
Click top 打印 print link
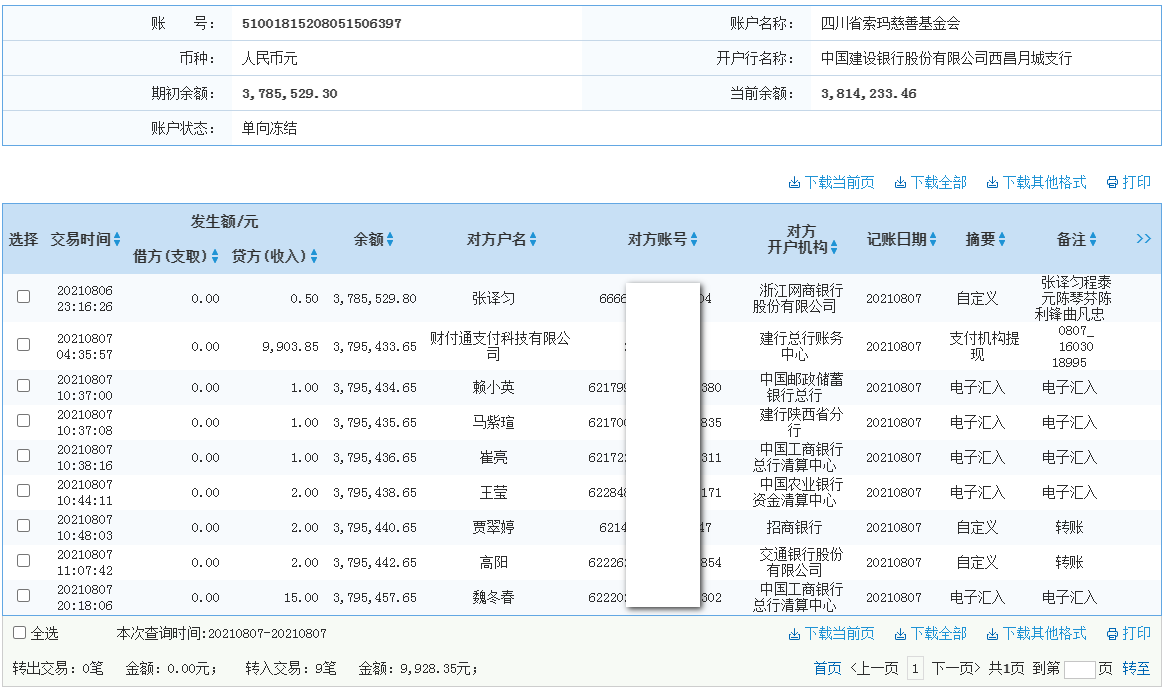1129,183
